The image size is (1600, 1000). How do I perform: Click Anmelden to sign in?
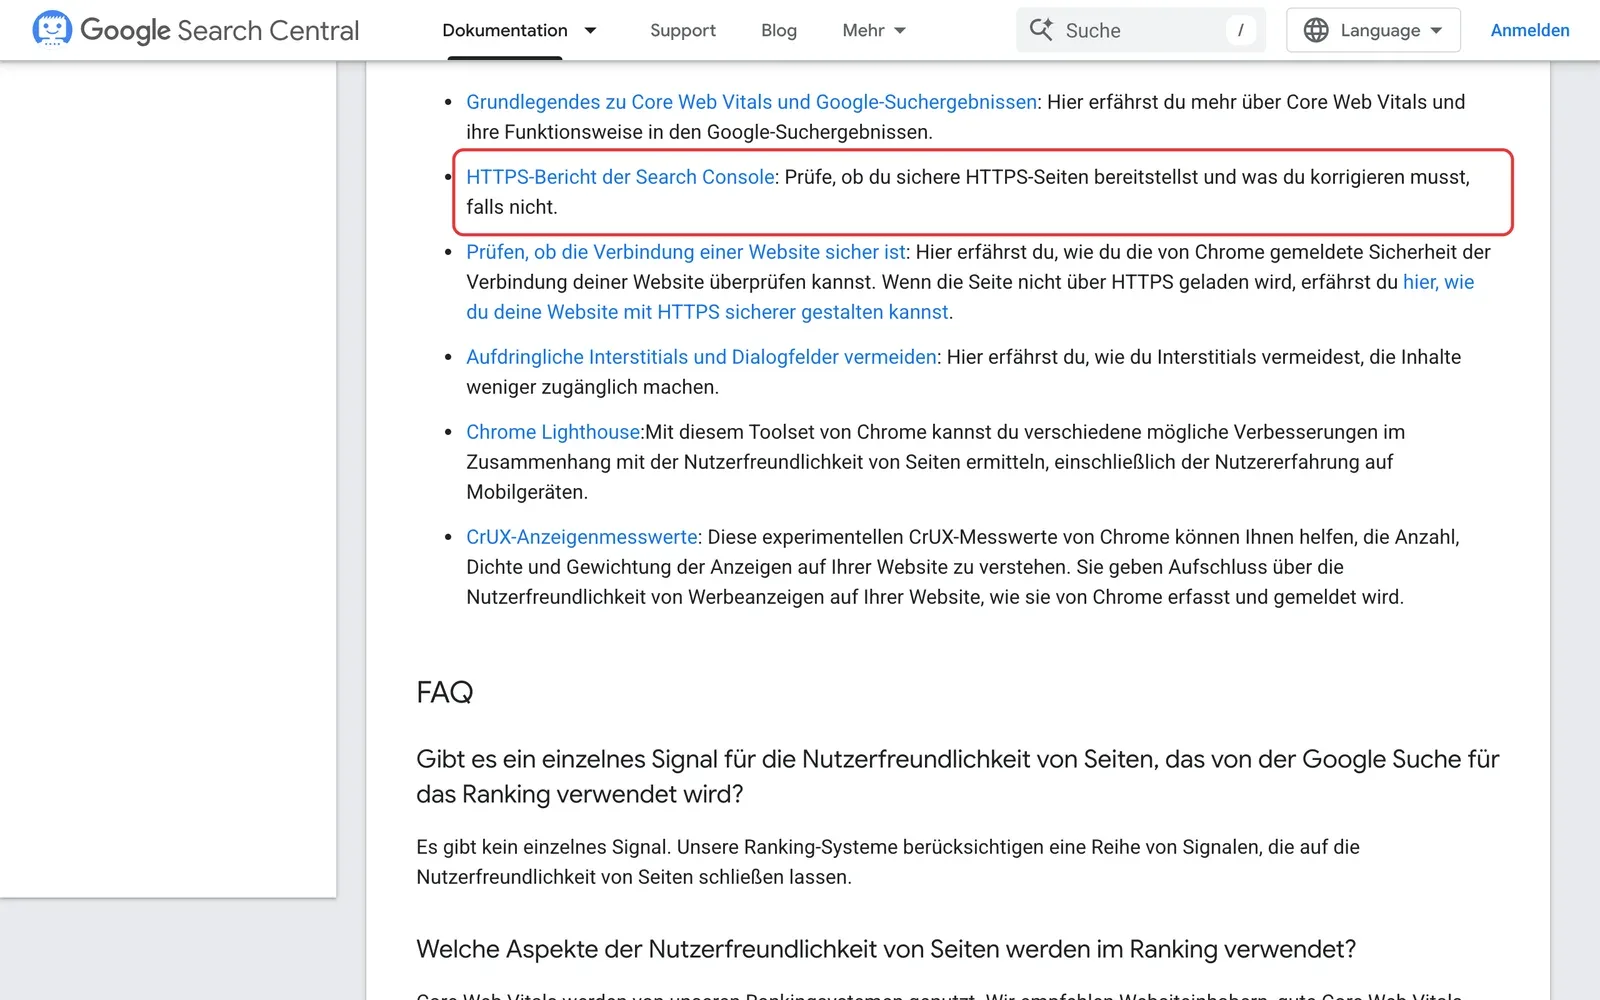[1530, 30]
